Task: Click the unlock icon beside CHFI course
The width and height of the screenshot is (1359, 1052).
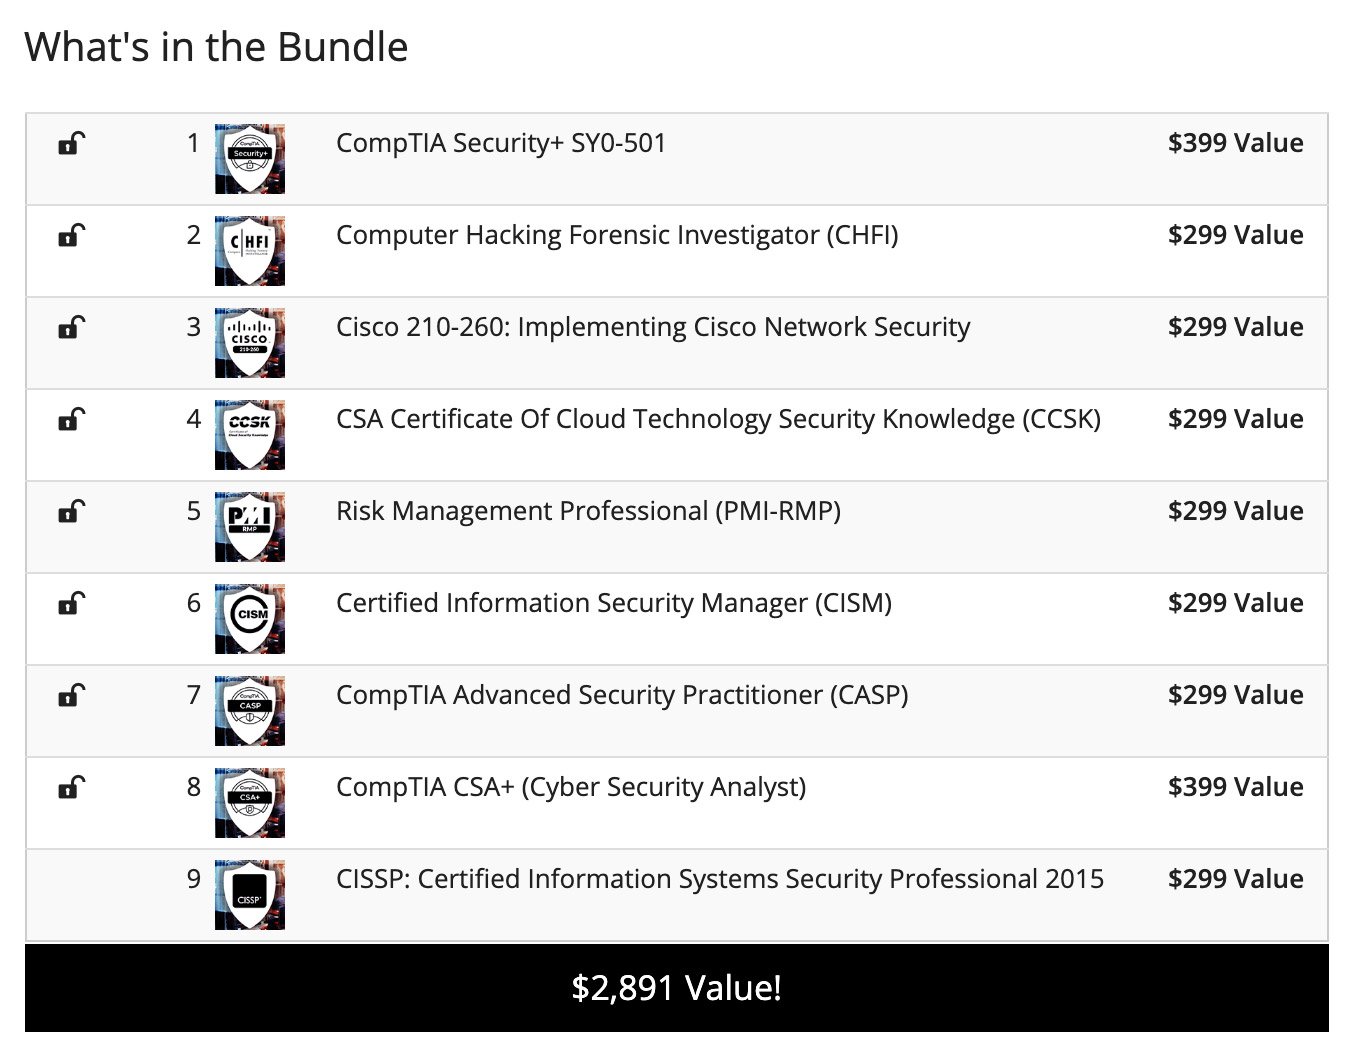Action: (72, 235)
